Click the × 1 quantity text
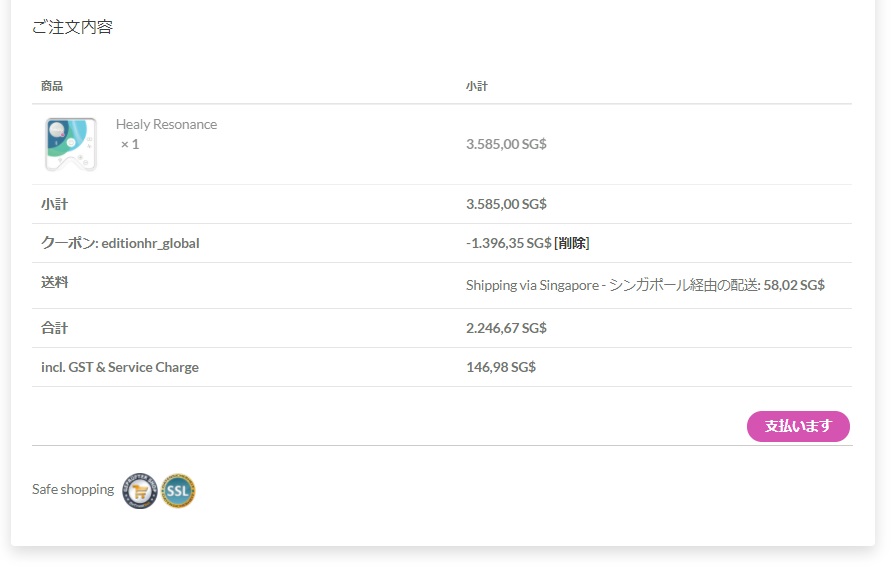The height and width of the screenshot is (569, 893). coord(130,145)
